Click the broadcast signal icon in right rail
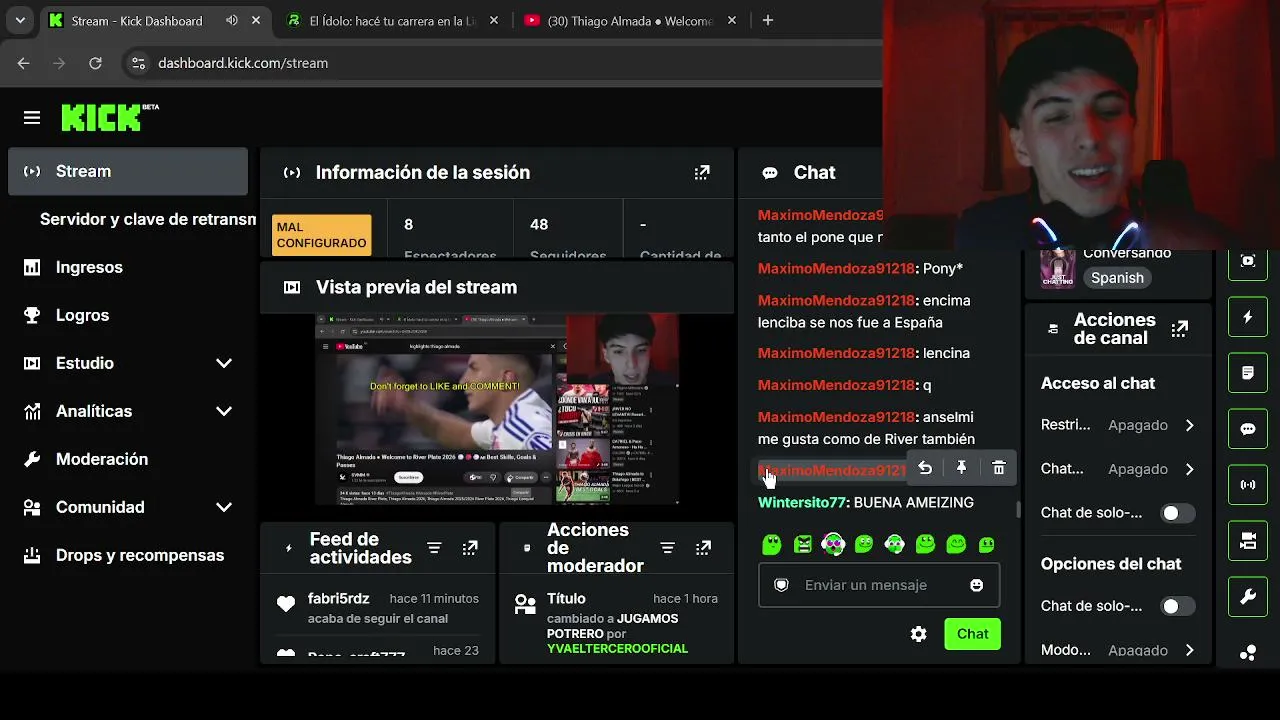The image size is (1280, 720). pos(1247,485)
